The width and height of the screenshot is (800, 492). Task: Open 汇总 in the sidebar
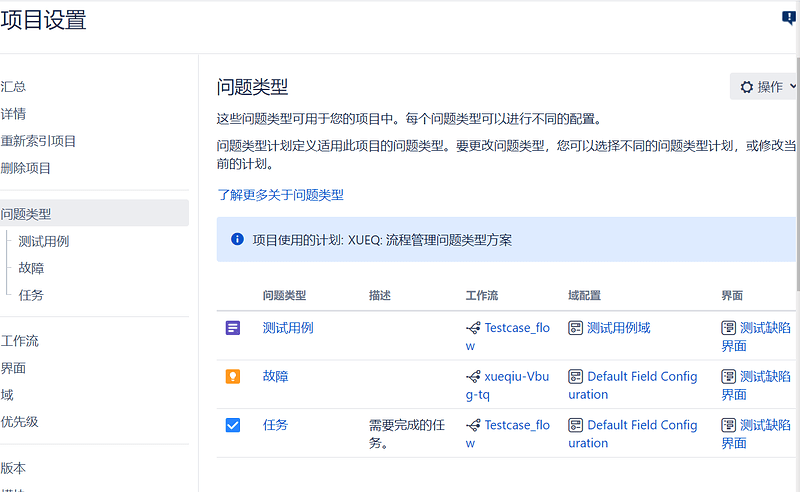pyautogui.click(x=13, y=86)
